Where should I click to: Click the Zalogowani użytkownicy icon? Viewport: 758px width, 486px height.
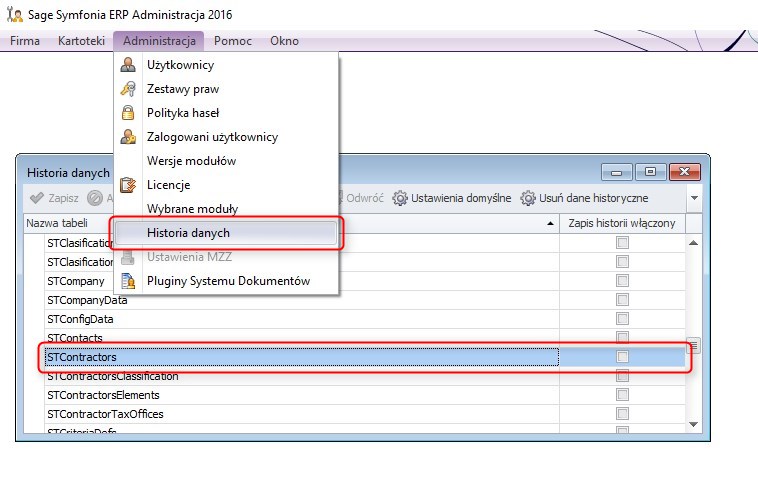coord(128,137)
